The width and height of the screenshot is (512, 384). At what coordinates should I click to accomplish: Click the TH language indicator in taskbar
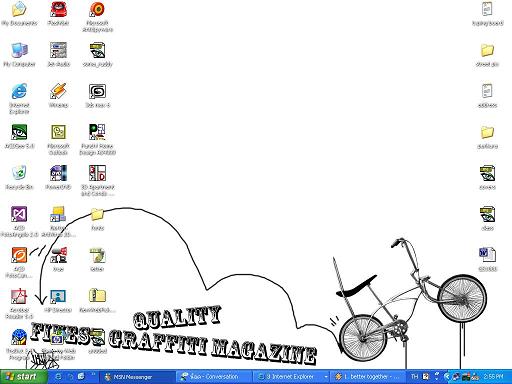pos(414,377)
